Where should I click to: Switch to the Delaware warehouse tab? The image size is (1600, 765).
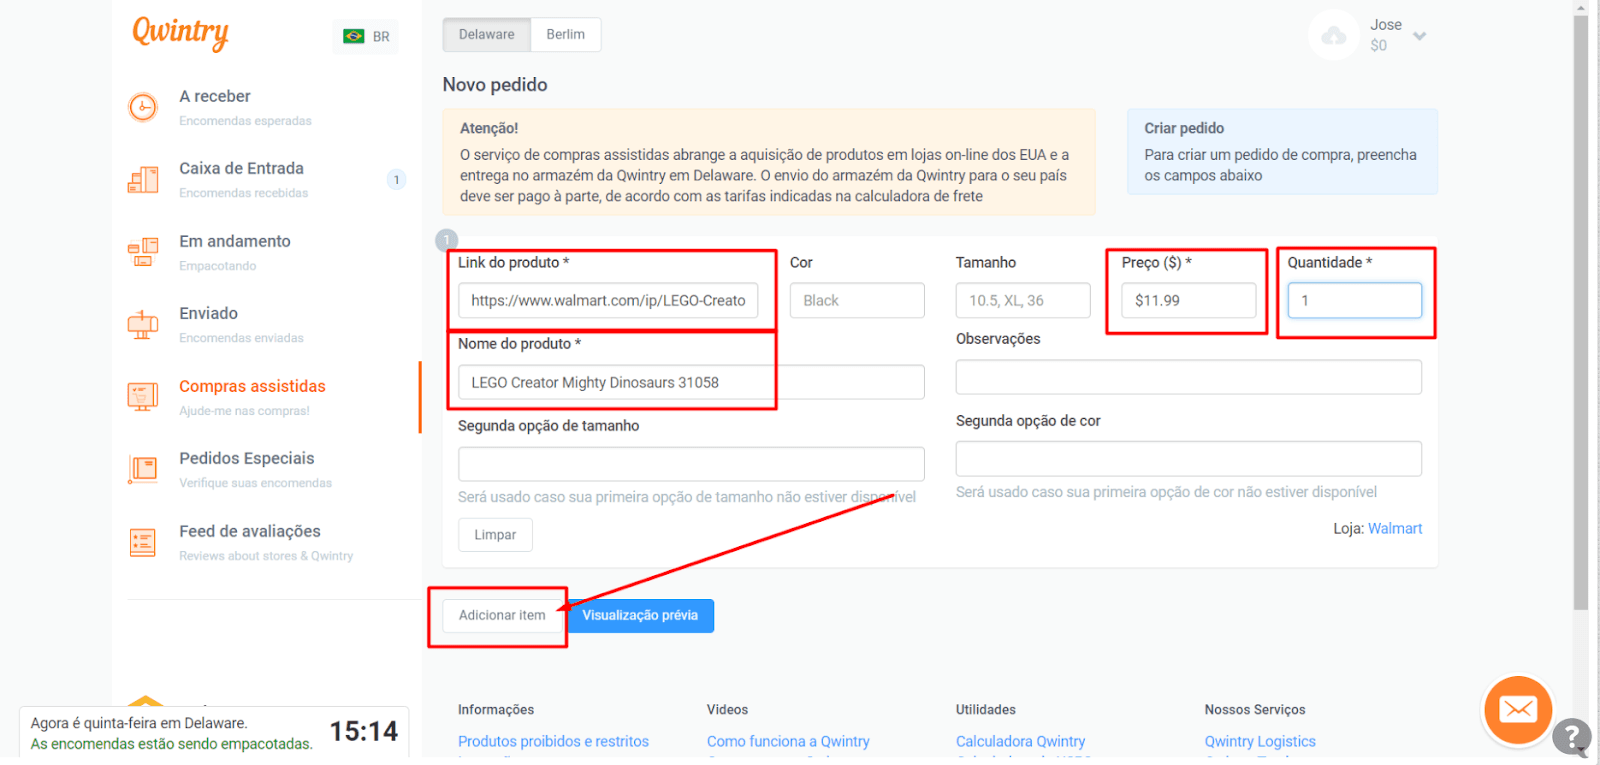tap(487, 34)
